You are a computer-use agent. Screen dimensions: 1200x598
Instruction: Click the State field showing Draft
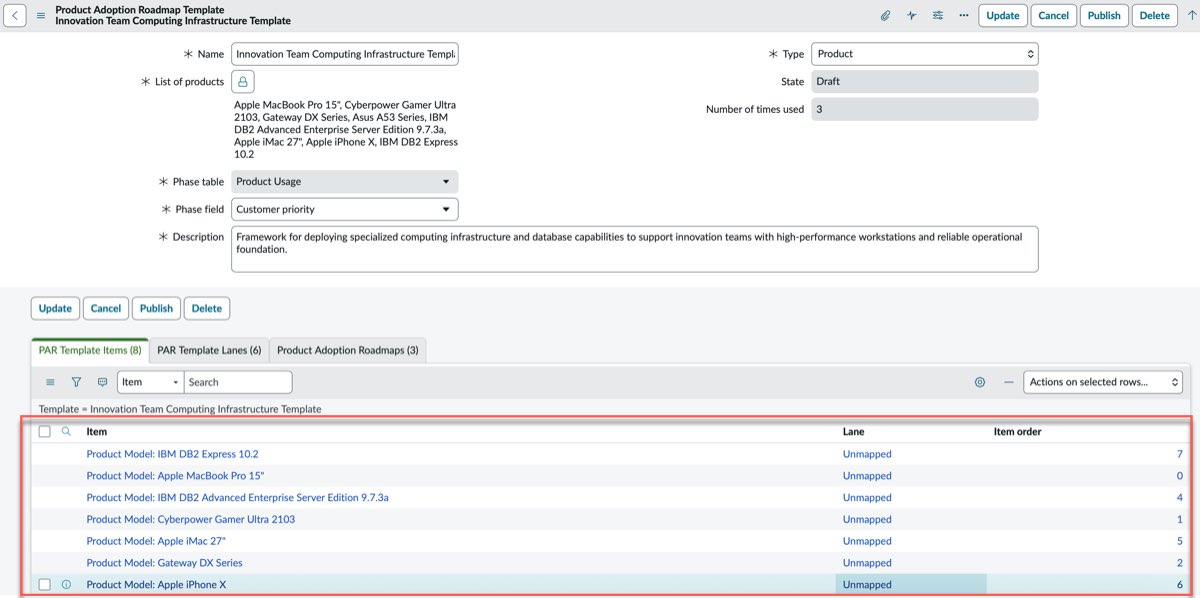click(925, 82)
